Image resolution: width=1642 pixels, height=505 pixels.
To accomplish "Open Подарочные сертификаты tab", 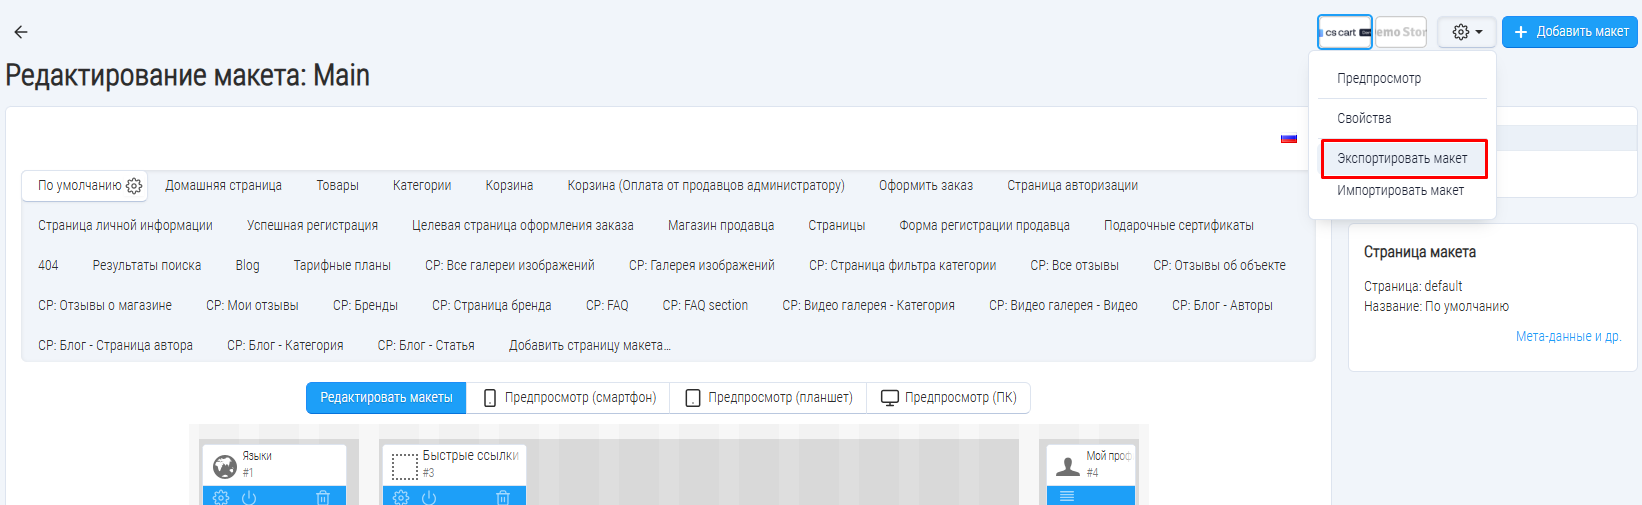I will pyautogui.click(x=1179, y=225).
